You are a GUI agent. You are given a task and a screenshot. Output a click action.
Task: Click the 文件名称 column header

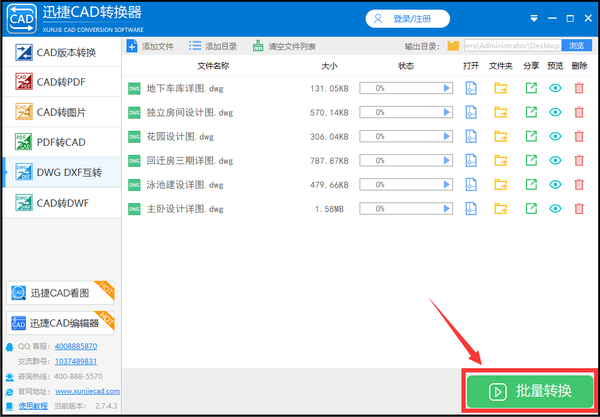213,66
